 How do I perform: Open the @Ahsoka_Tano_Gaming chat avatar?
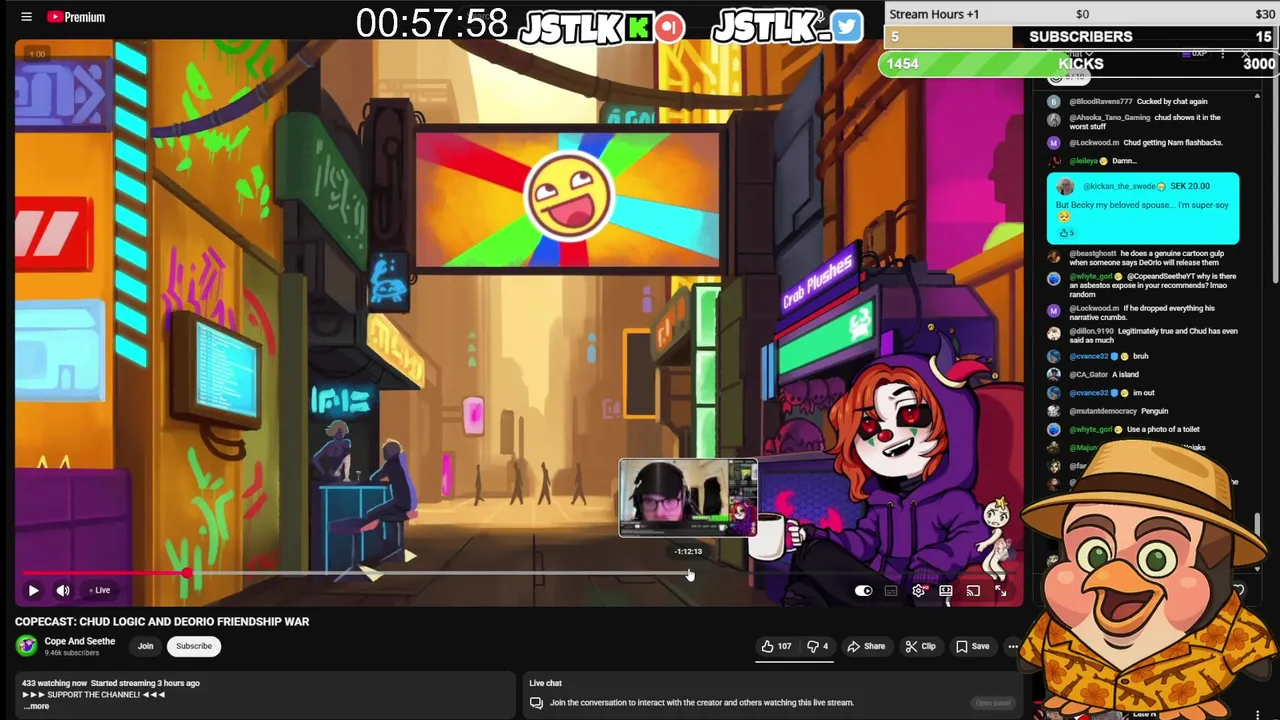point(1053,119)
